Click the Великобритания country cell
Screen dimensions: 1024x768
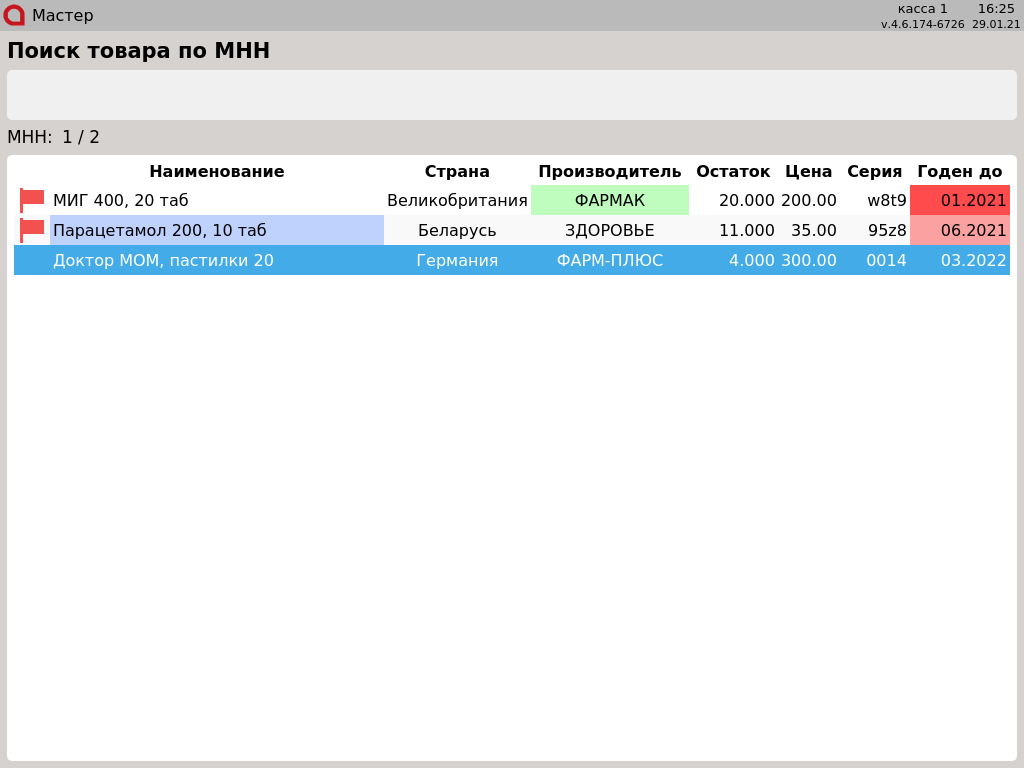(457, 200)
